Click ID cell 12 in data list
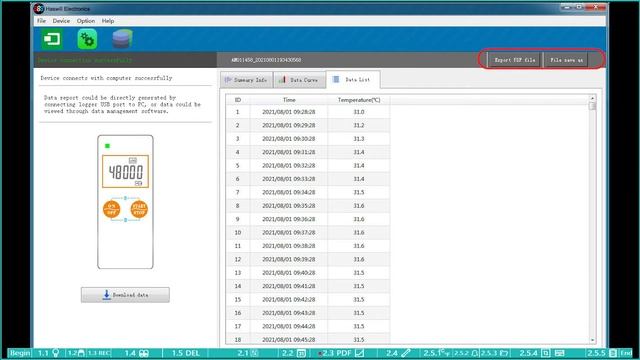The width and height of the screenshot is (640, 360). tap(238, 259)
